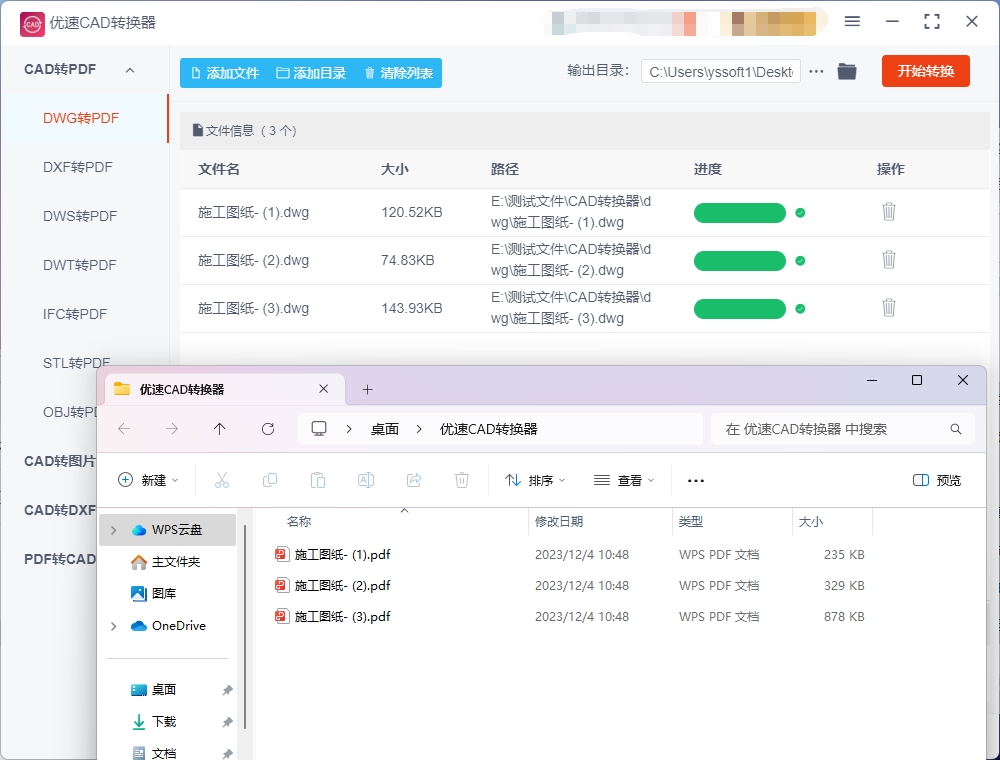Click the Copy icon in Explorer toolbar

pos(270,480)
